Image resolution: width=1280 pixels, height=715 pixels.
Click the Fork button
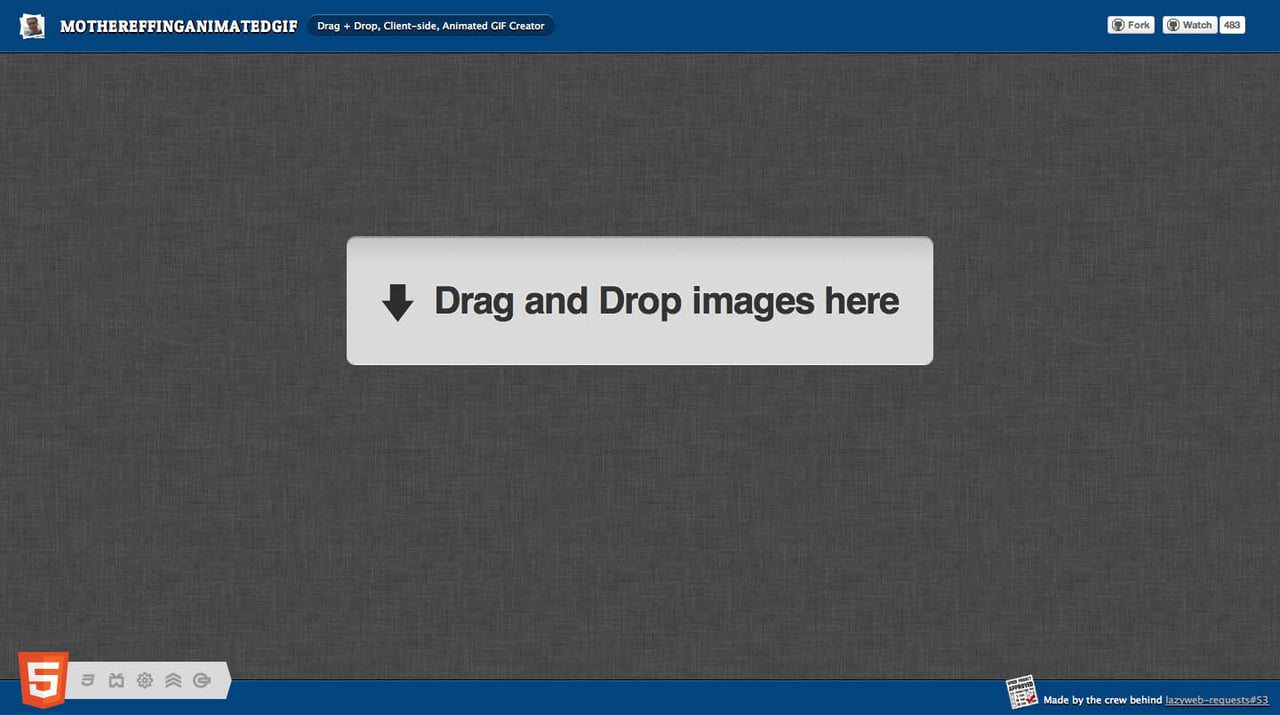[x=1131, y=25]
